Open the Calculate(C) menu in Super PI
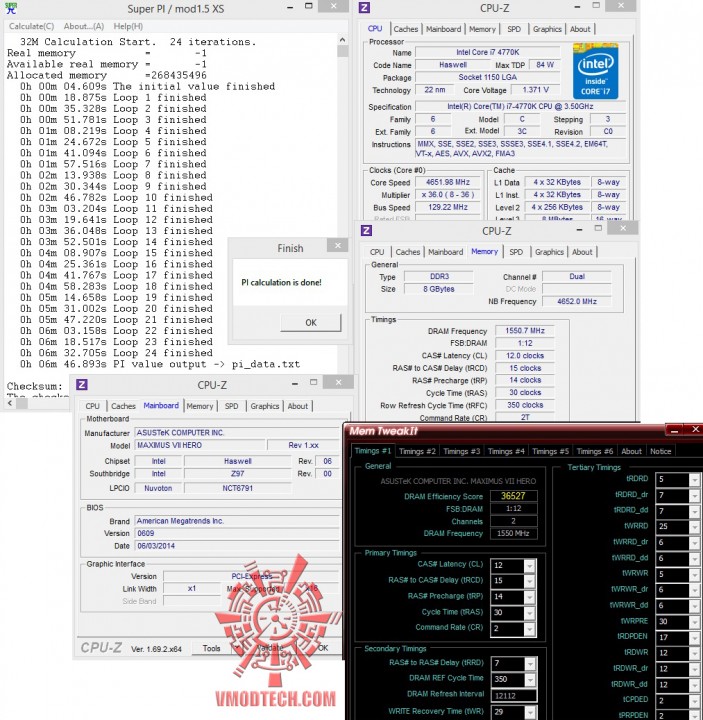The height and width of the screenshot is (720, 703). click(x=31, y=26)
